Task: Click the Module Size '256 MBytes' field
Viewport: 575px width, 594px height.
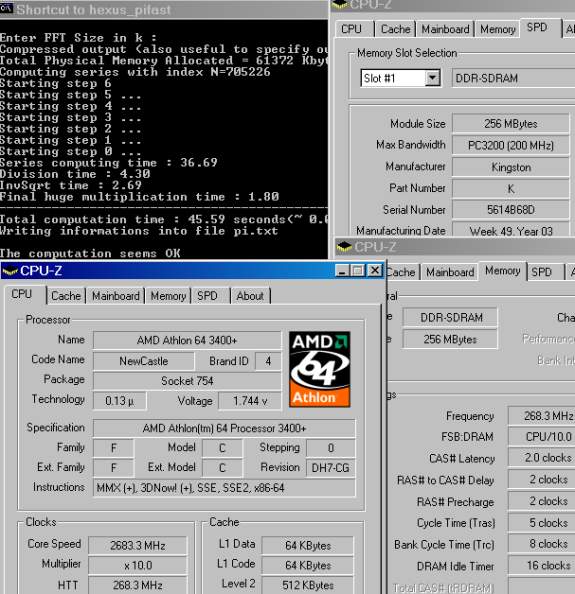Action: pos(511,124)
